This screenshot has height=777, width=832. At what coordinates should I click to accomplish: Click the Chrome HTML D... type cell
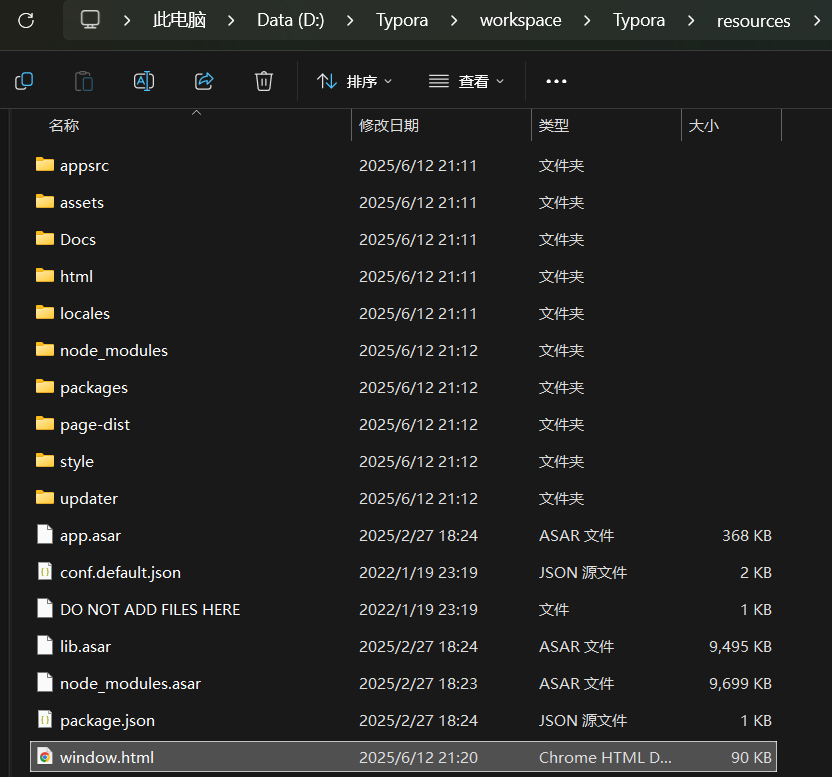pyautogui.click(x=605, y=757)
